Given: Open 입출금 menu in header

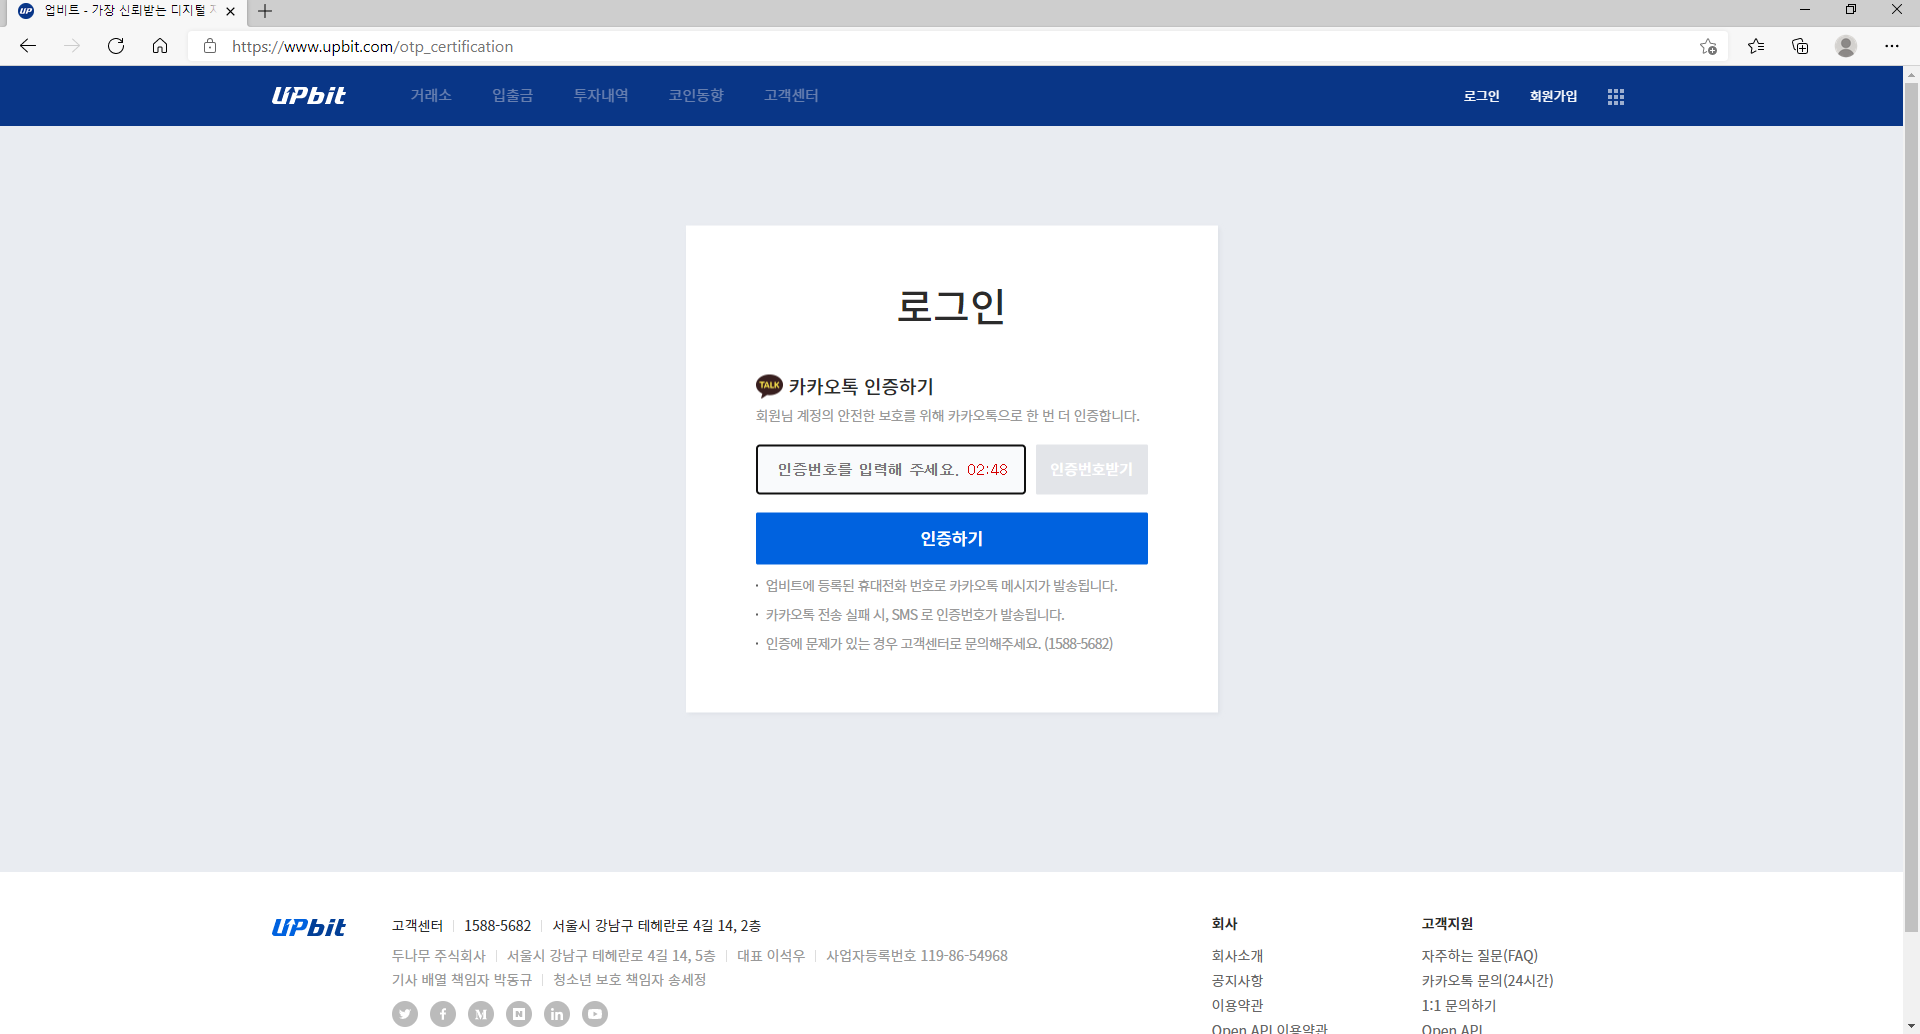Looking at the screenshot, I should click(512, 96).
